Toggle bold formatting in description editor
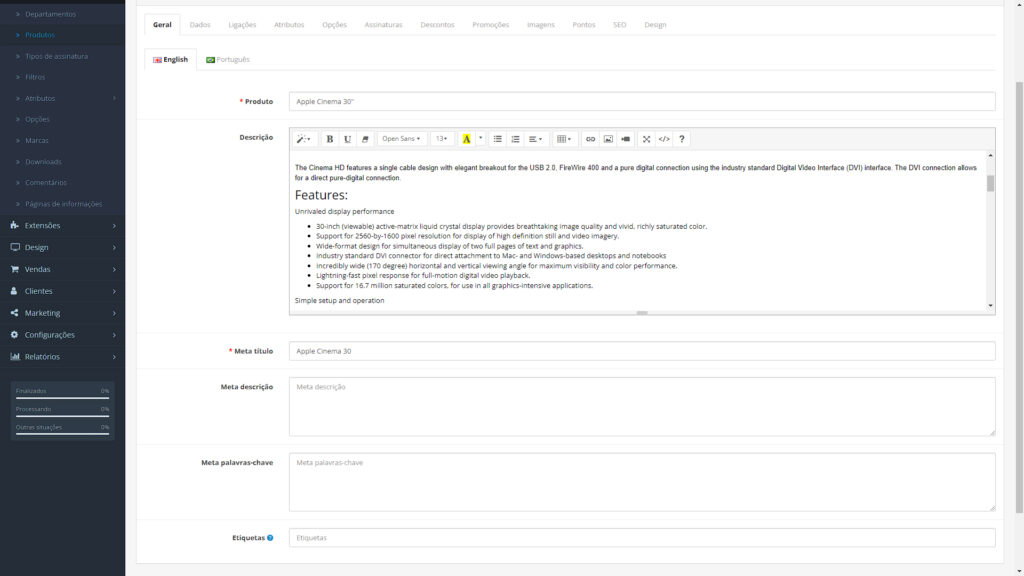 [330, 139]
